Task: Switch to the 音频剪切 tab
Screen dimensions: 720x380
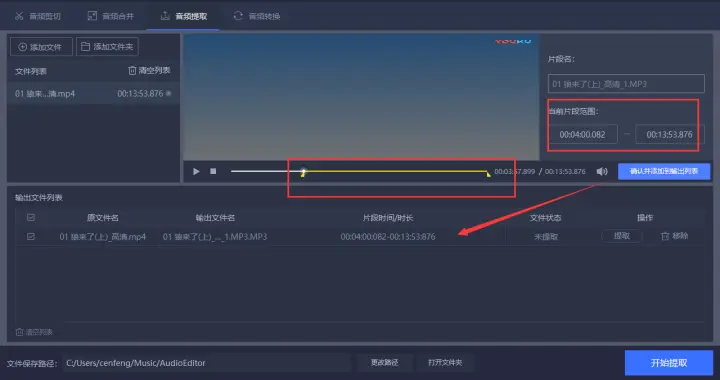Action: (38, 16)
